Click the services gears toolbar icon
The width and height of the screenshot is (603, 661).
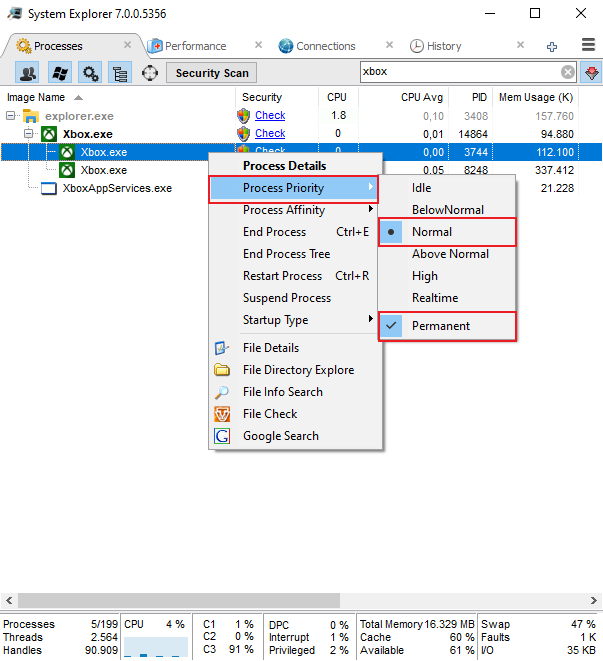click(90, 73)
